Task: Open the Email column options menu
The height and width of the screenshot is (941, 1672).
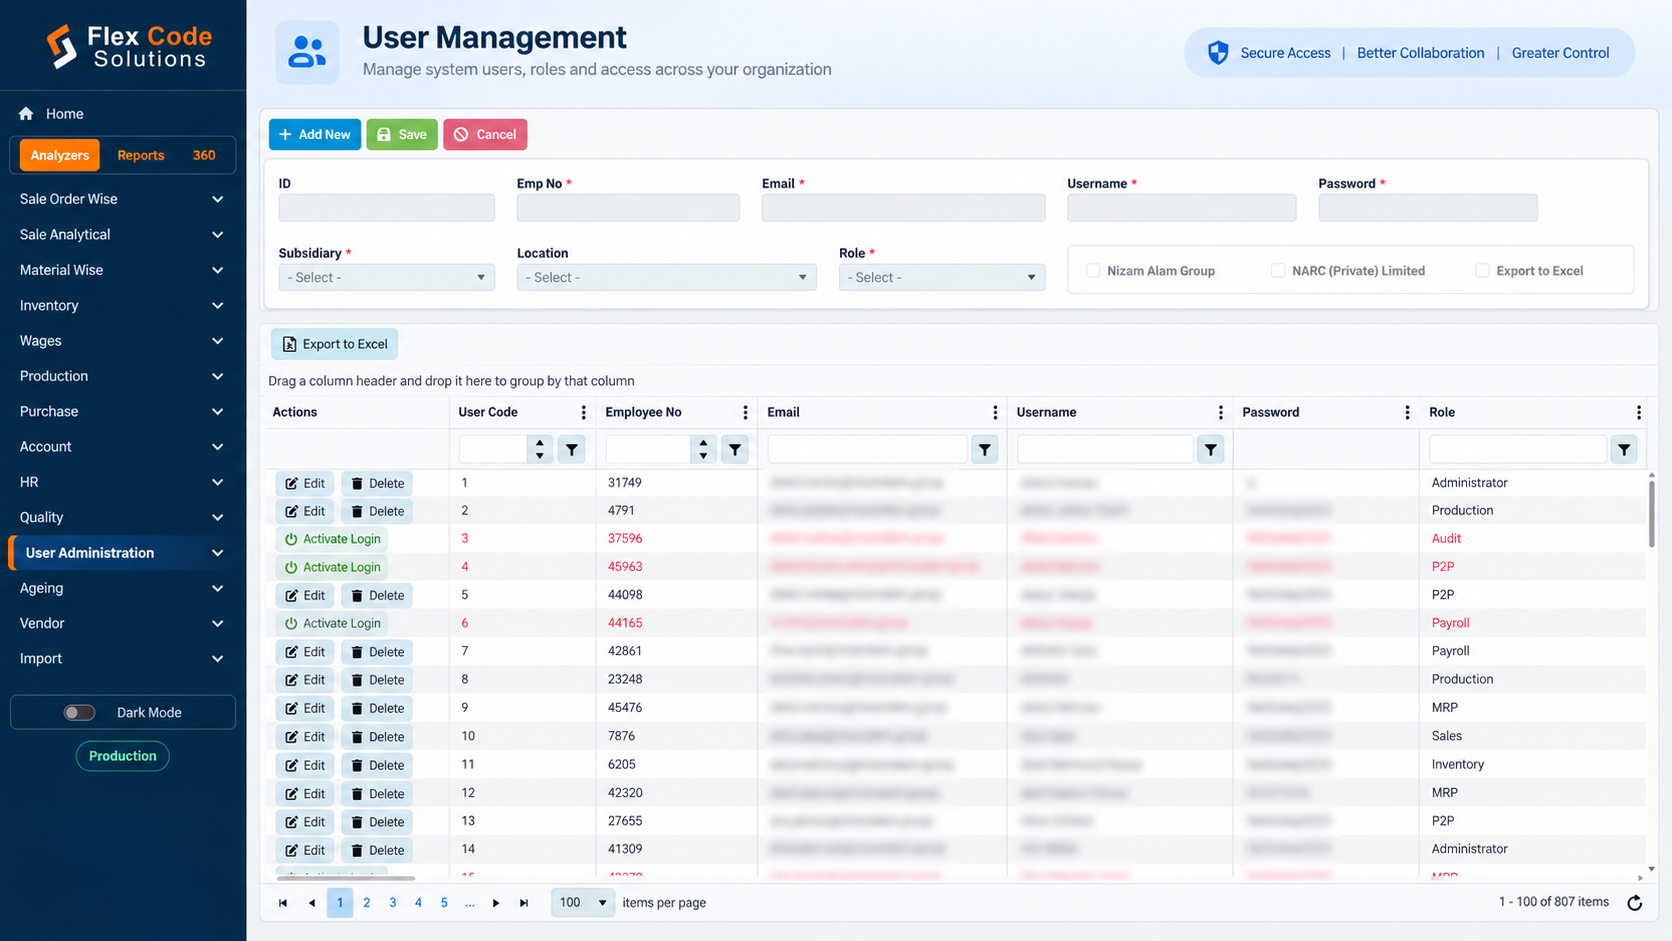Action: [994, 412]
